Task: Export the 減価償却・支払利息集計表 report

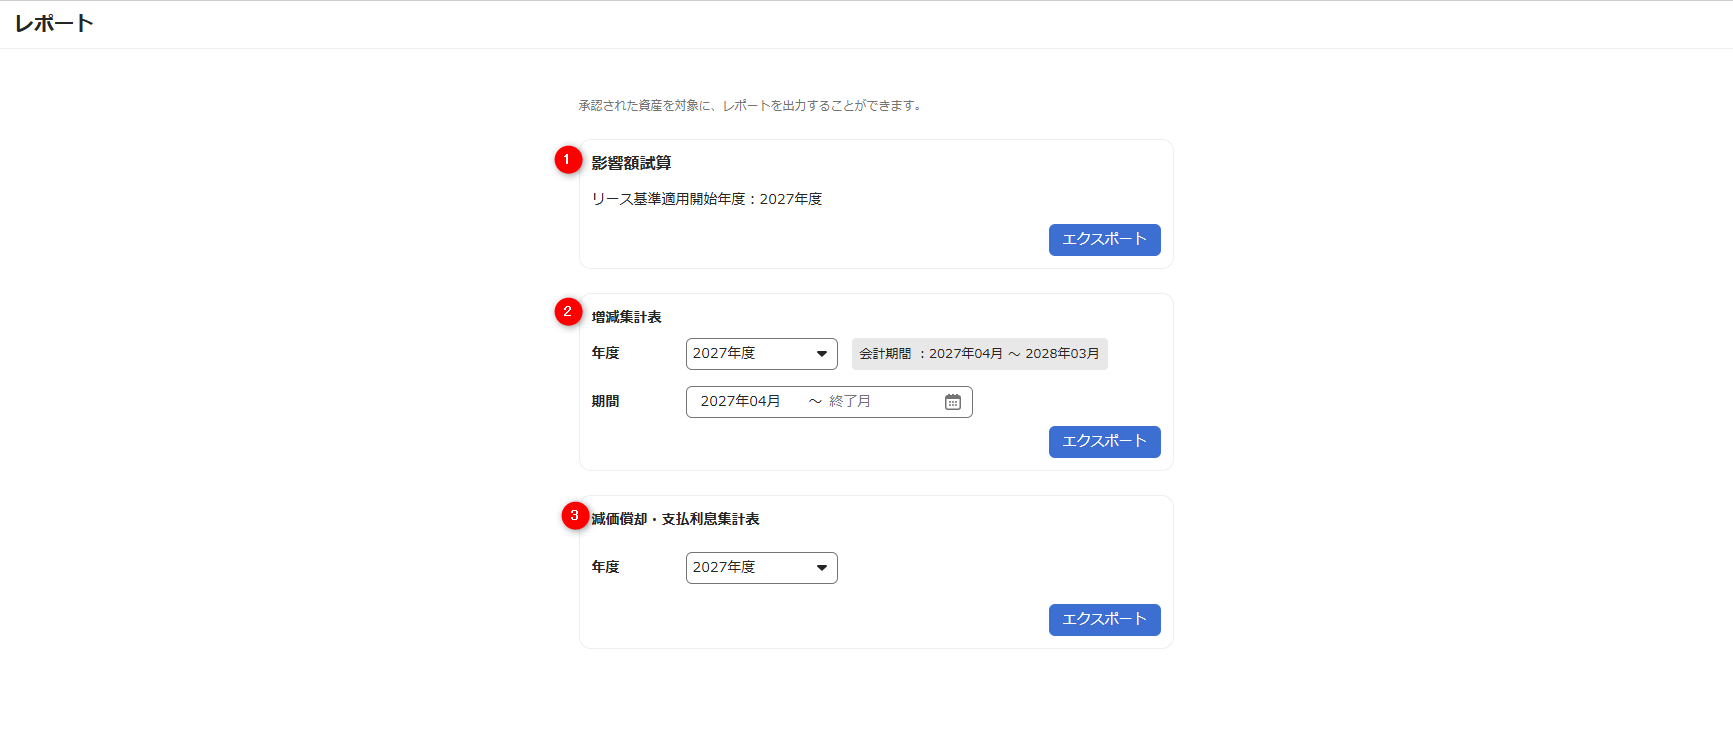Action: click(x=1104, y=620)
